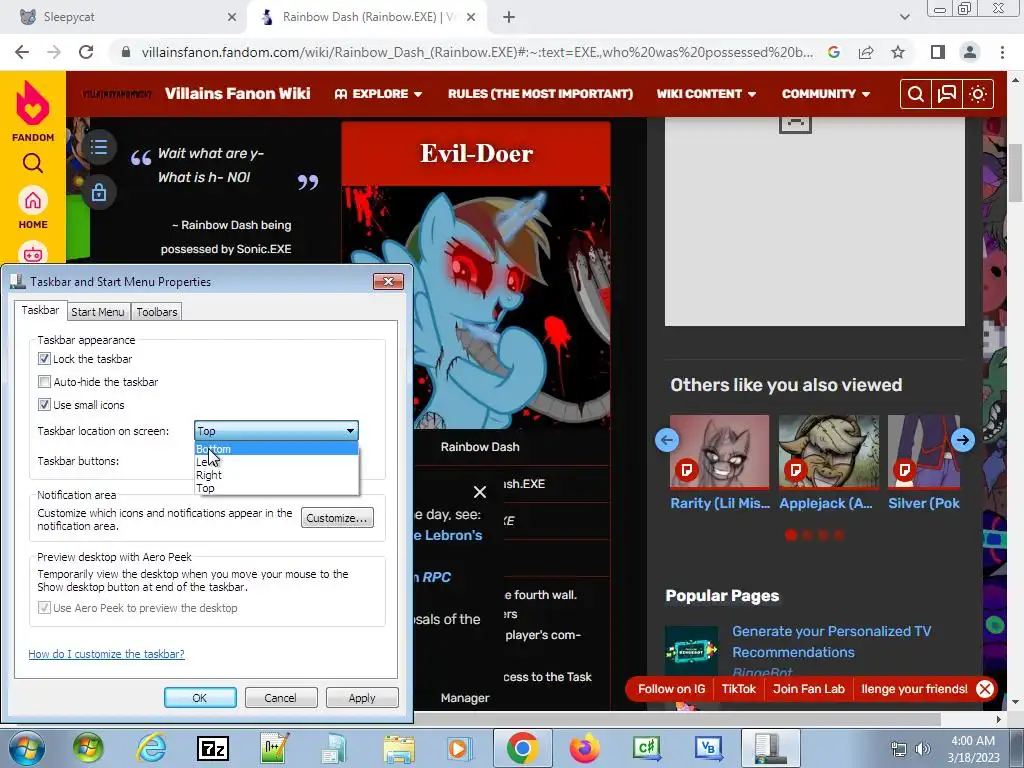Open the table of contents list icon

pos(99,147)
